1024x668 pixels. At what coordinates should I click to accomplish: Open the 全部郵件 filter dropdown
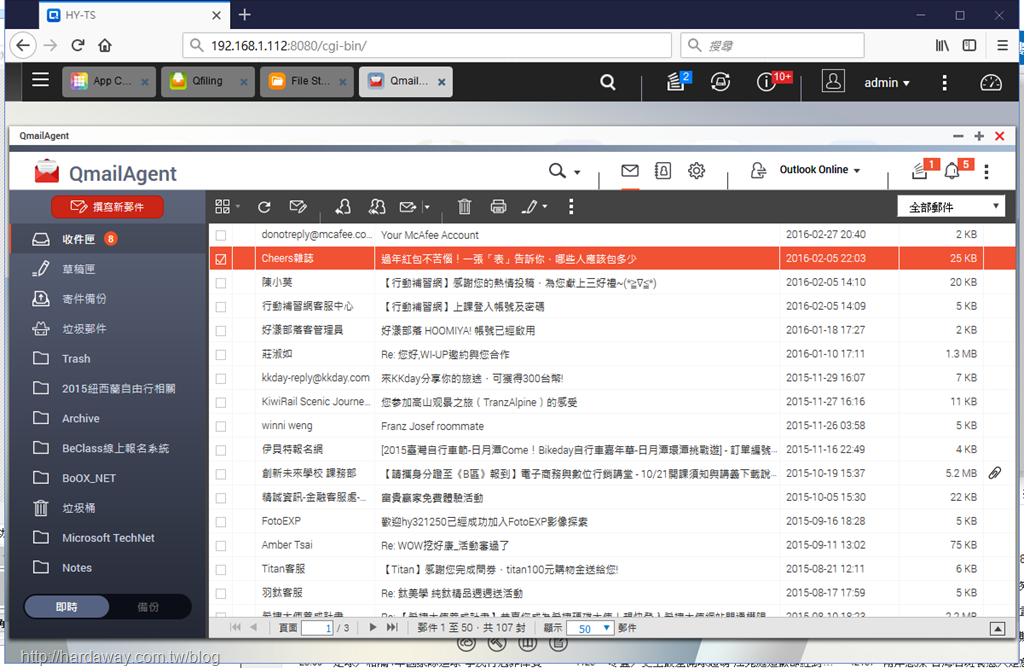(951, 207)
